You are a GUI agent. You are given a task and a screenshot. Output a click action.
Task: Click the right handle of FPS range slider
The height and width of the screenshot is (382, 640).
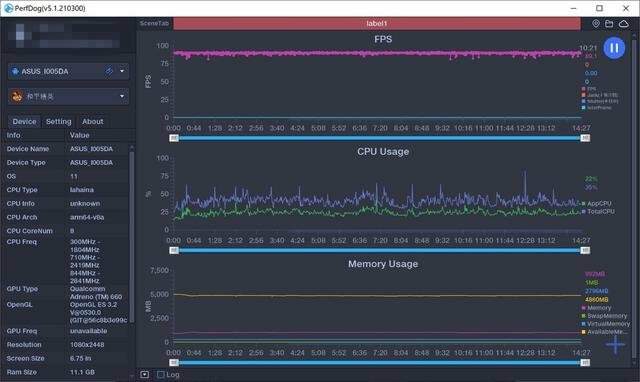coord(585,138)
